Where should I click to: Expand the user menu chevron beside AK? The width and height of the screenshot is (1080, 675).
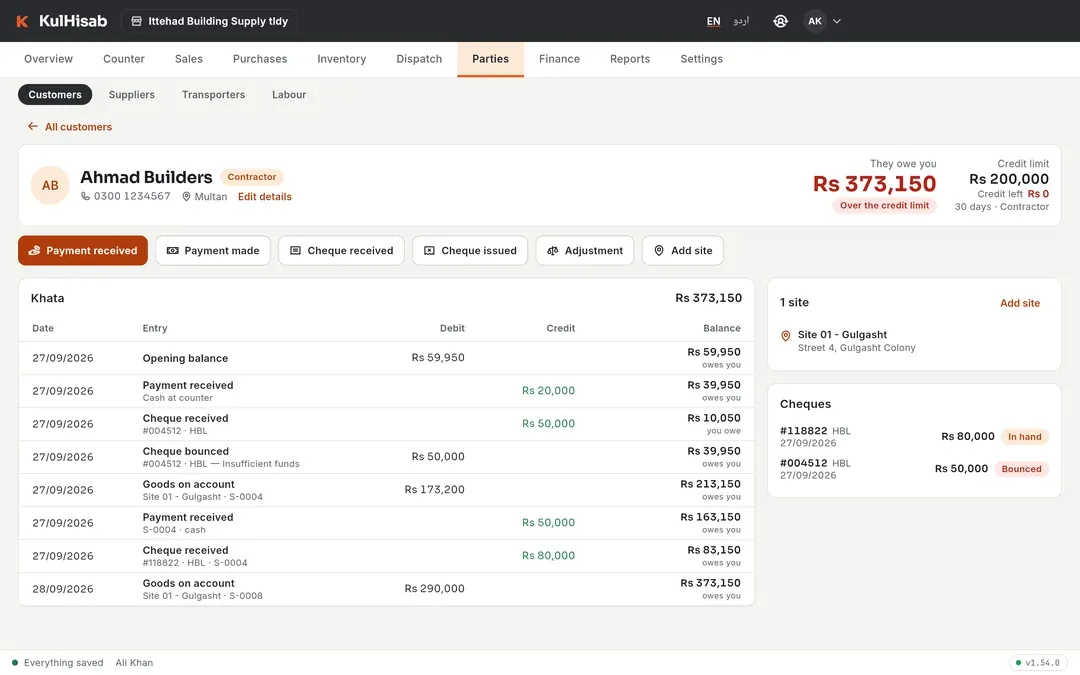[837, 21]
